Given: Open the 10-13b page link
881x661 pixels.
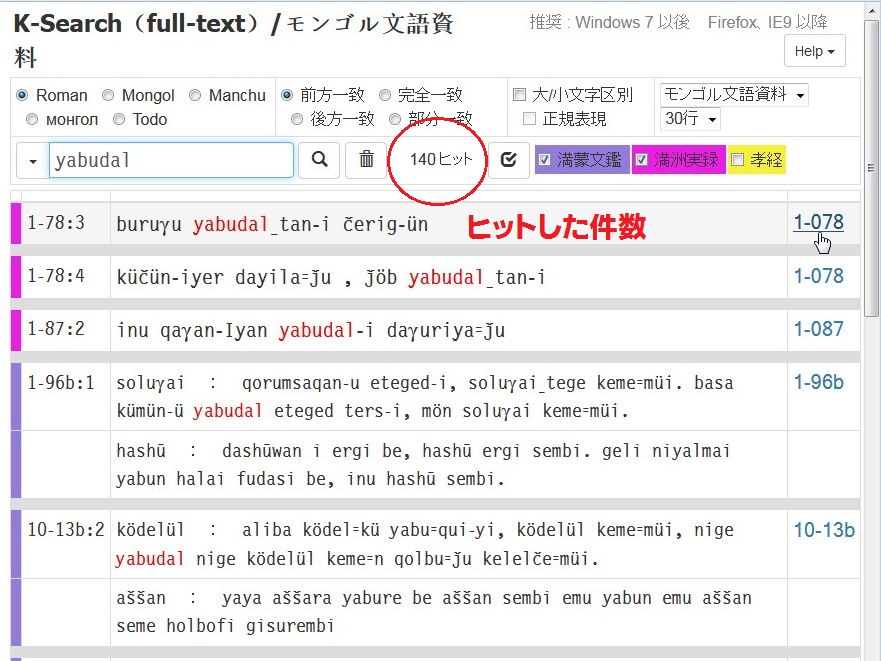Looking at the screenshot, I should click(823, 530).
